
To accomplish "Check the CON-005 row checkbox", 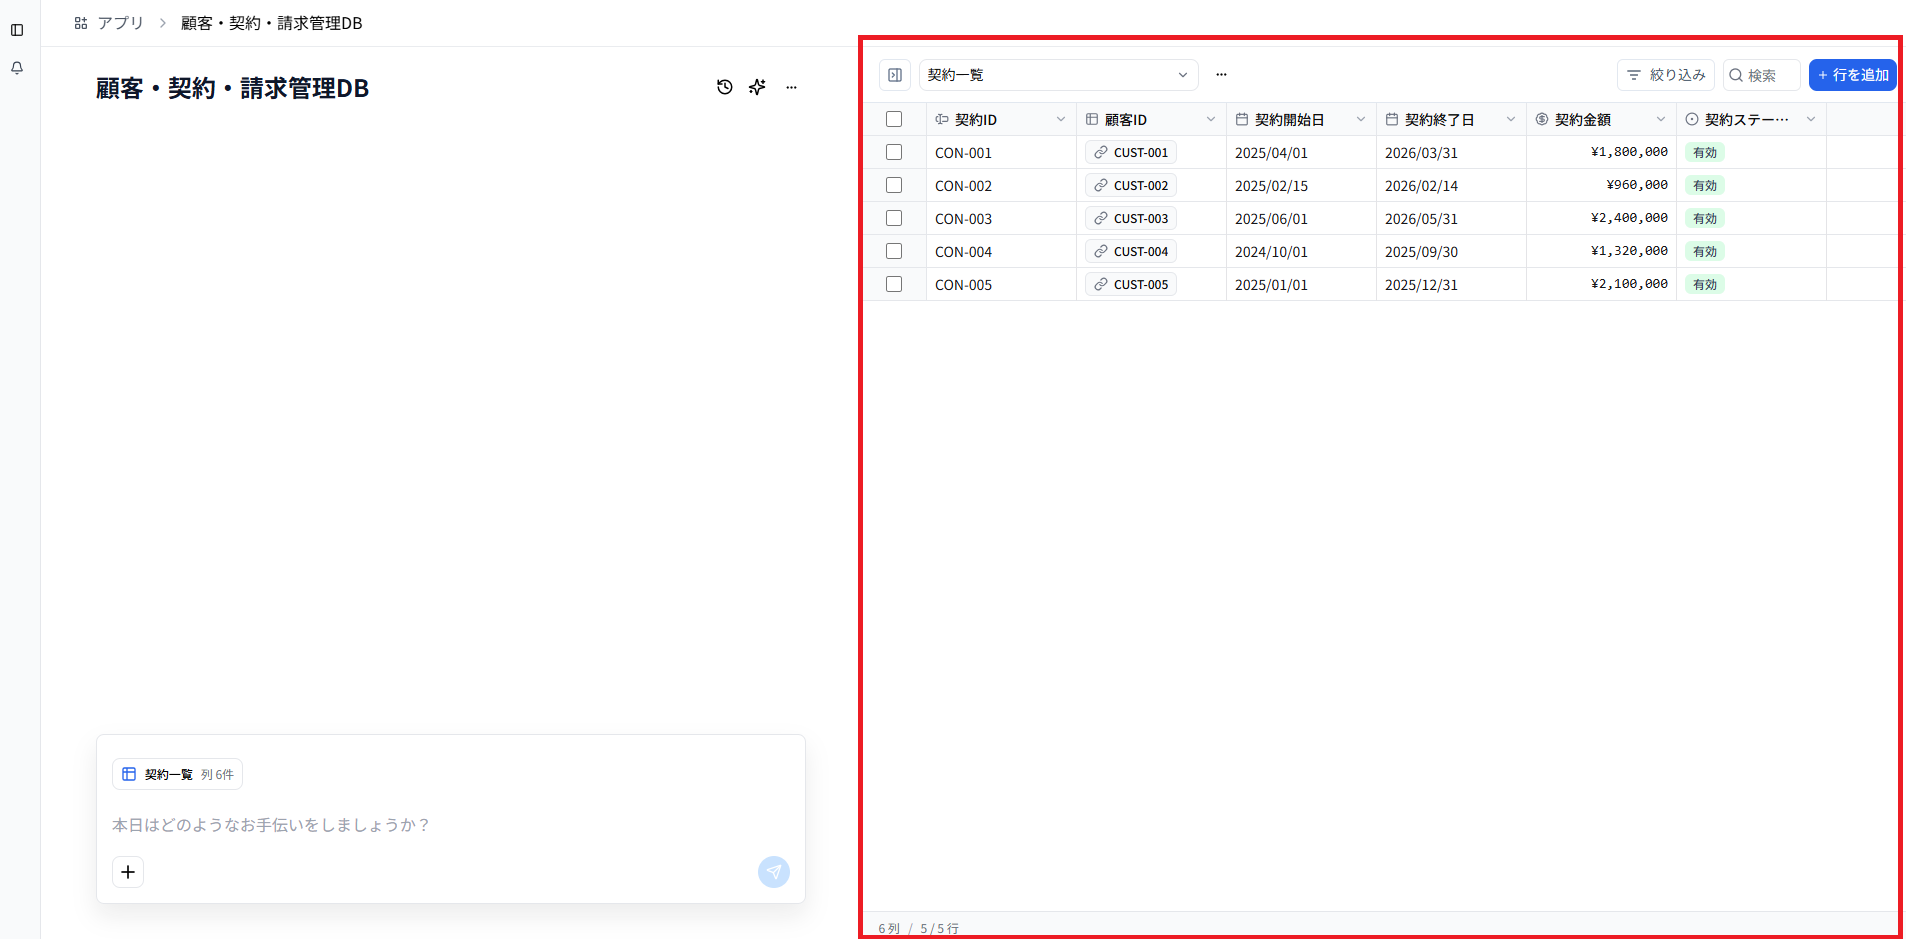I will pos(894,284).
